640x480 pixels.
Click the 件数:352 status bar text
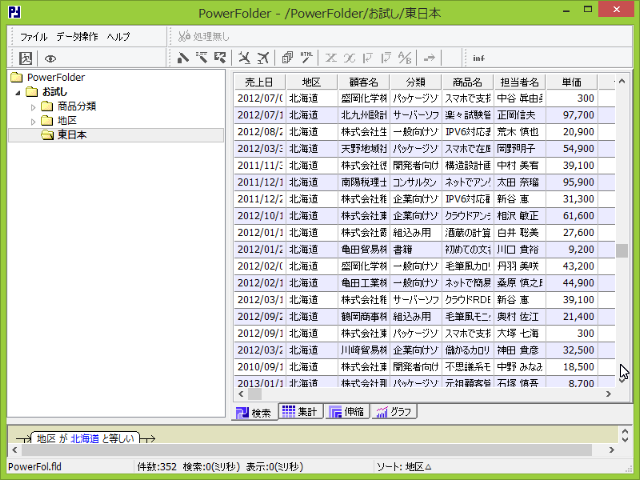coord(157,467)
